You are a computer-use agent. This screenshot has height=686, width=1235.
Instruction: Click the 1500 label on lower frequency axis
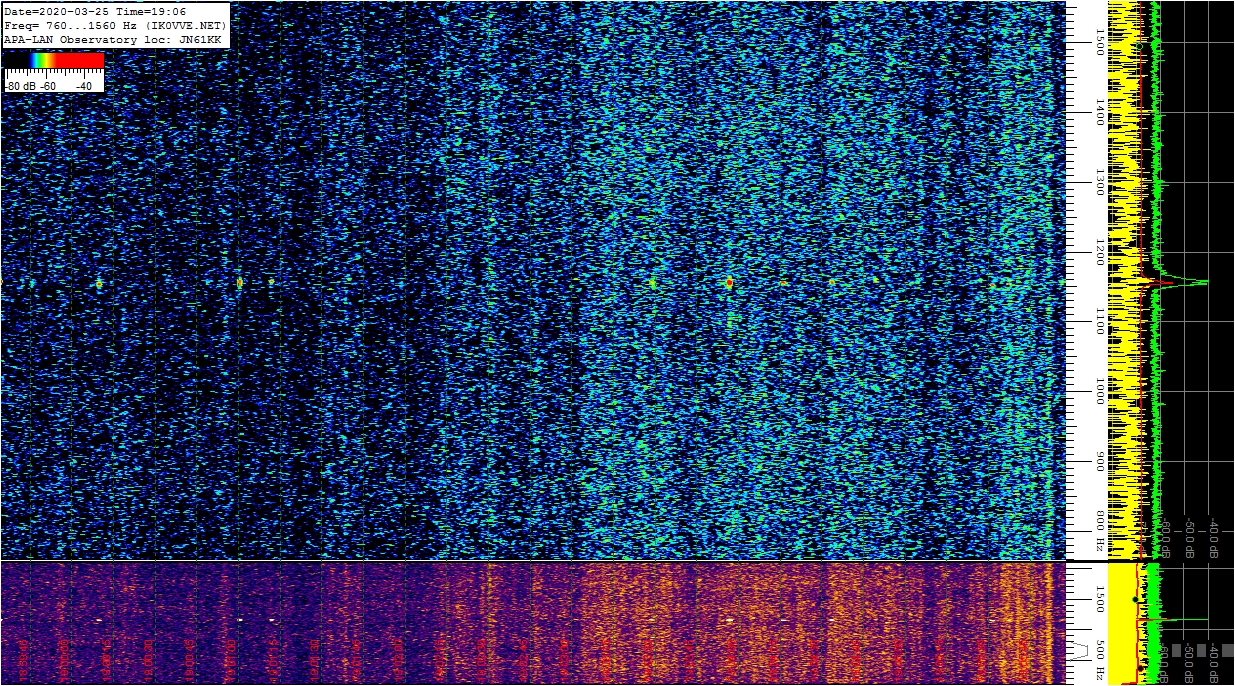pyautogui.click(x=1100, y=599)
